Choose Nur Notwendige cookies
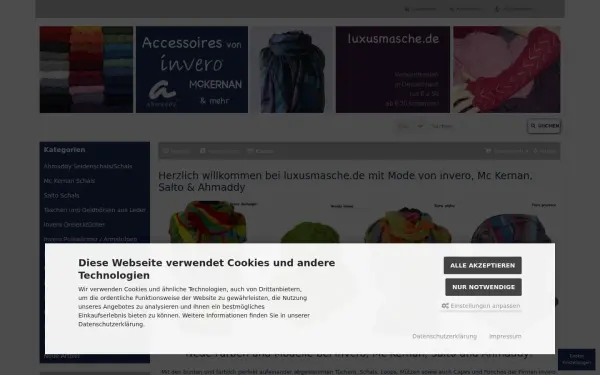The image size is (600, 375). point(483,287)
